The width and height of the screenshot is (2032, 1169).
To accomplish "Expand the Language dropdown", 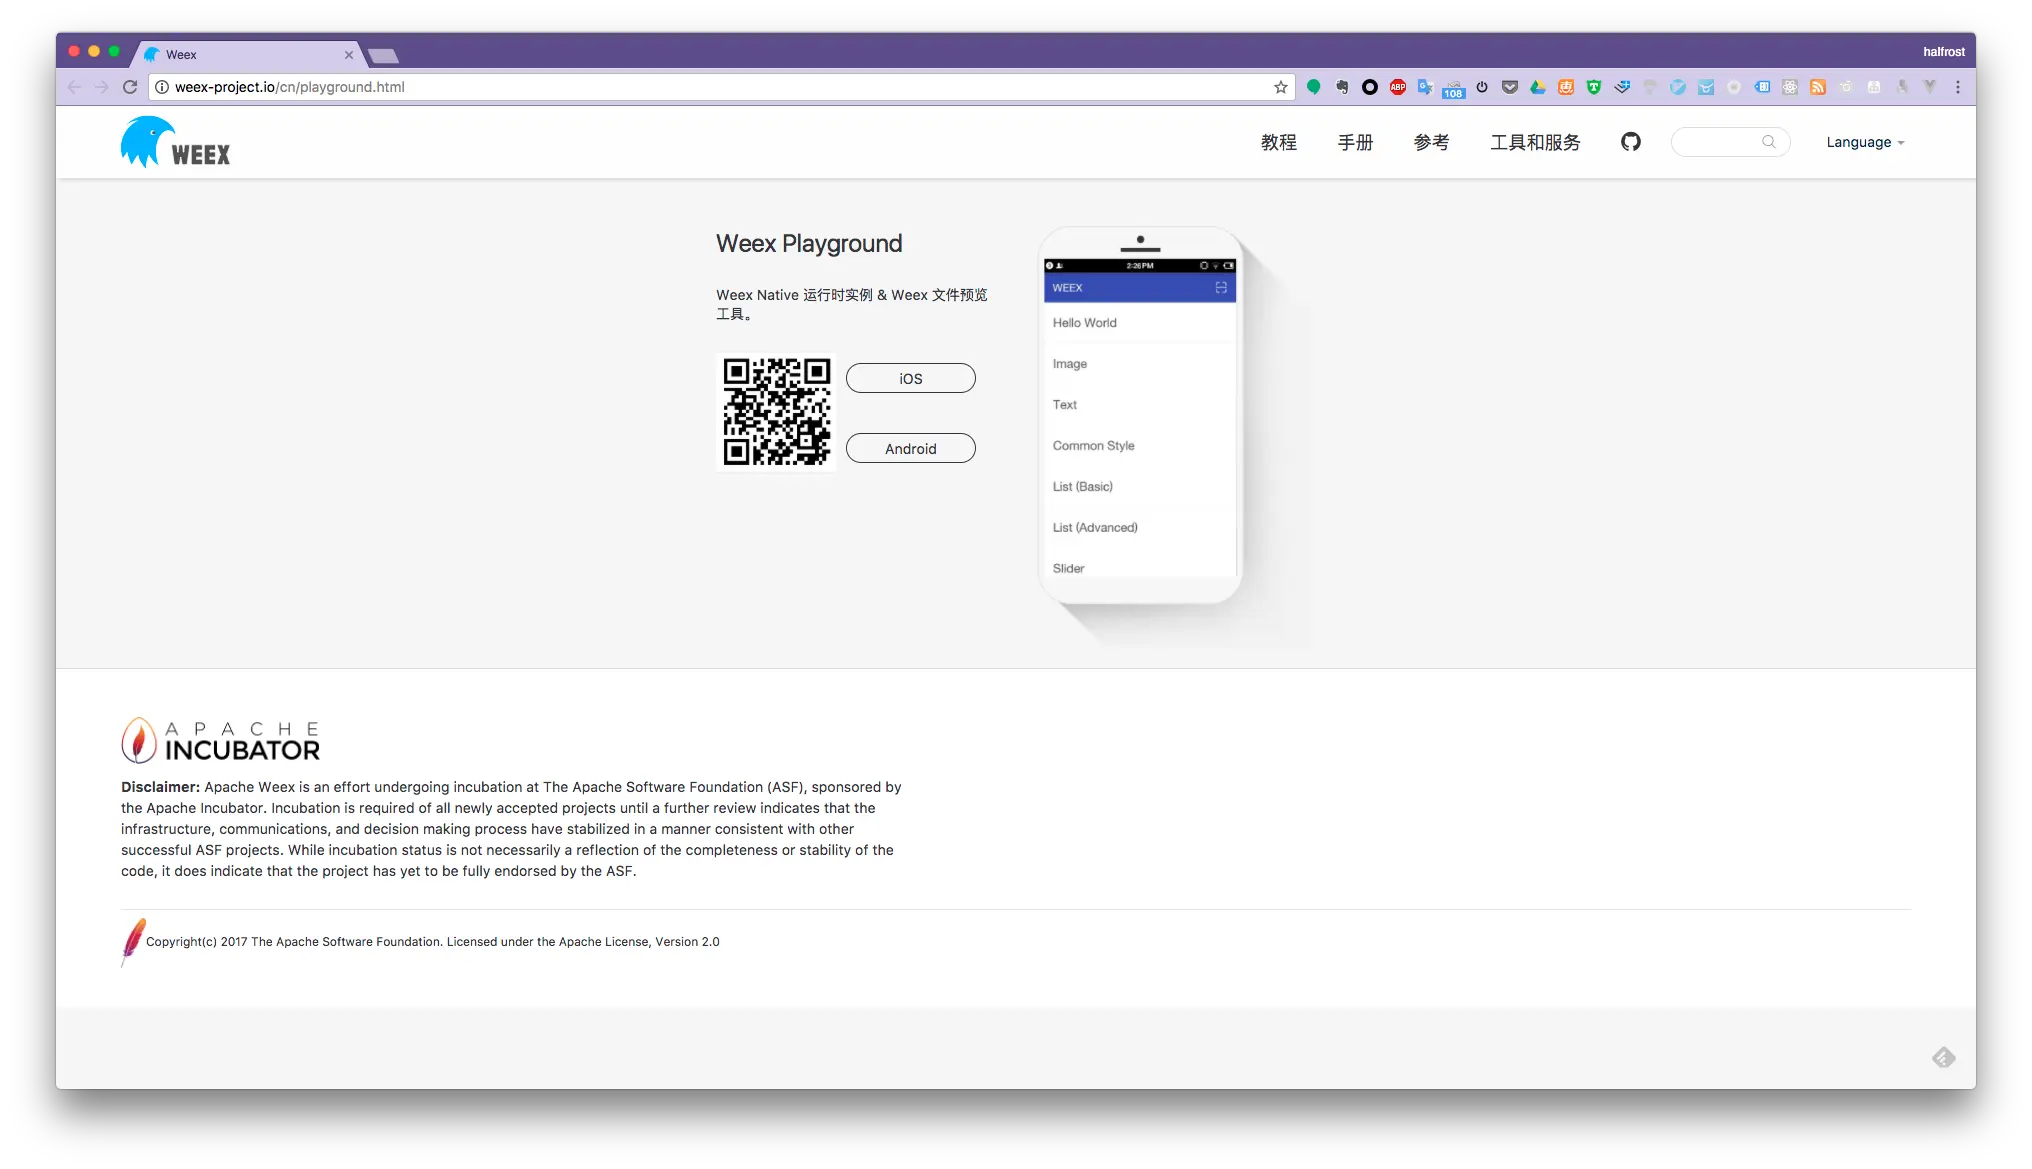I will pos(1865,142).
